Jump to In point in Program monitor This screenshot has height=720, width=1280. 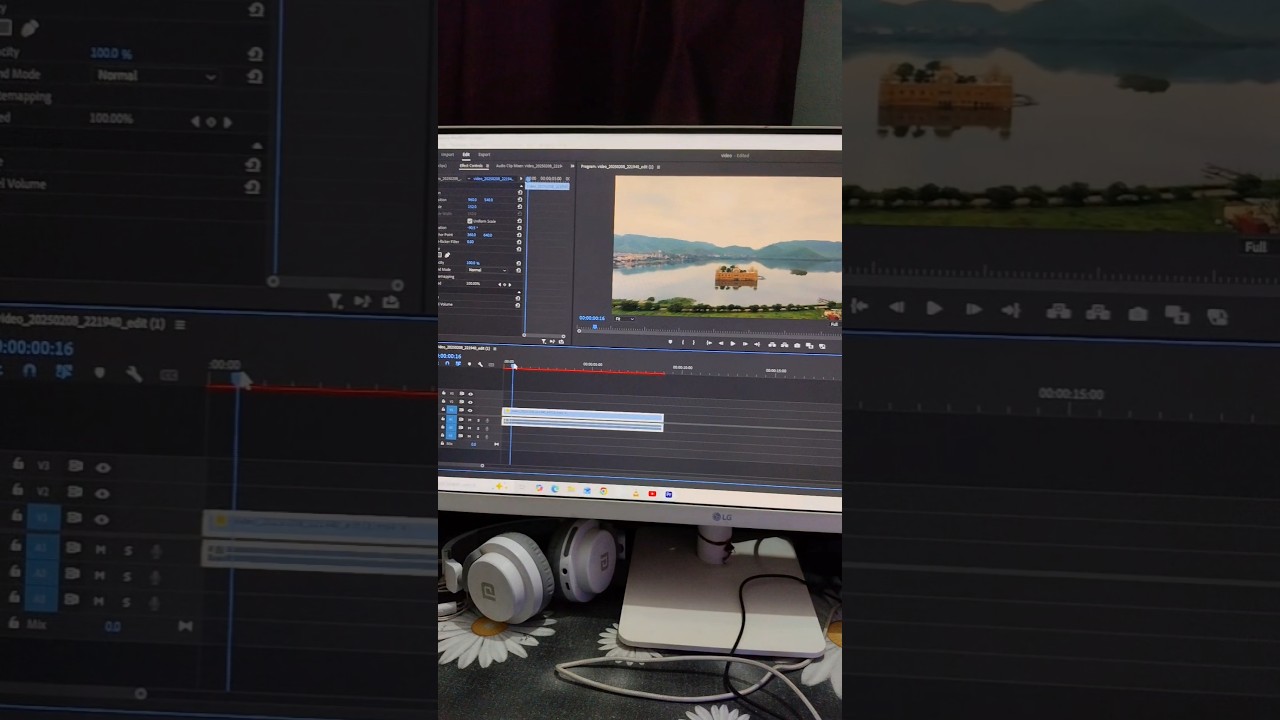(x=709, y=343)
